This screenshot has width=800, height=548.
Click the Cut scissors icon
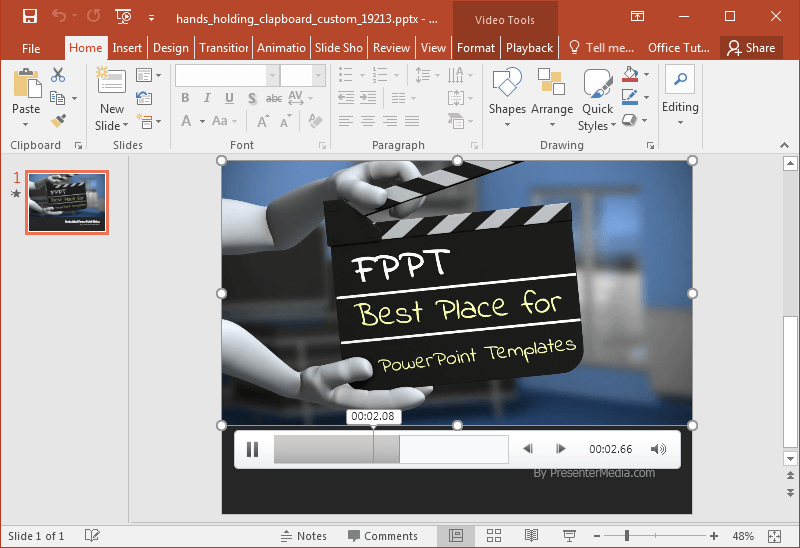58,75
